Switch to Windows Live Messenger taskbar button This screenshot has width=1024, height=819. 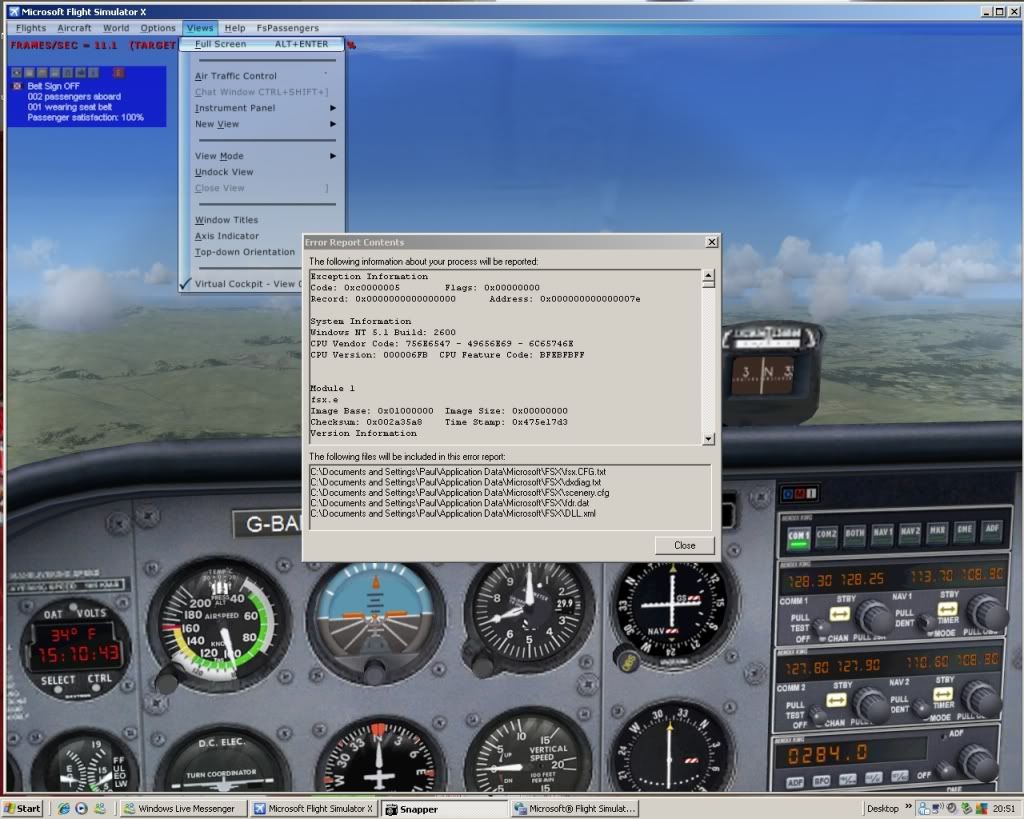[185, 809]
